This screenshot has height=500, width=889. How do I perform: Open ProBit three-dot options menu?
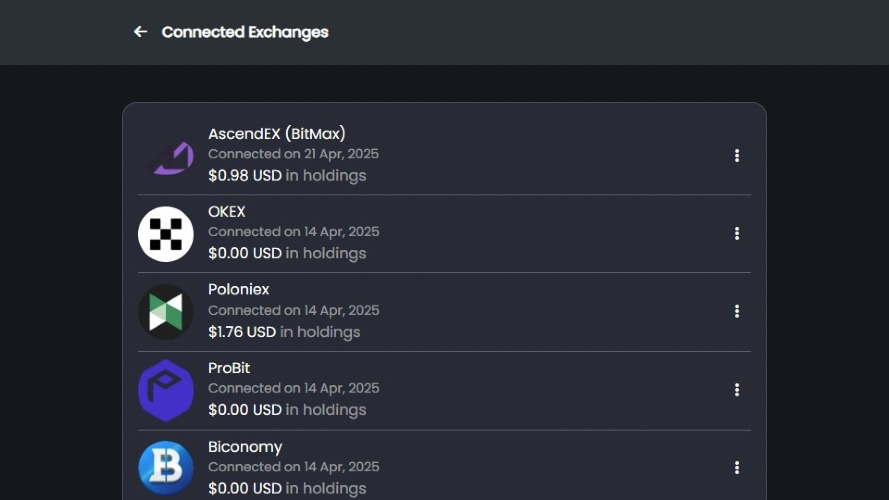(x=736, y=389)
